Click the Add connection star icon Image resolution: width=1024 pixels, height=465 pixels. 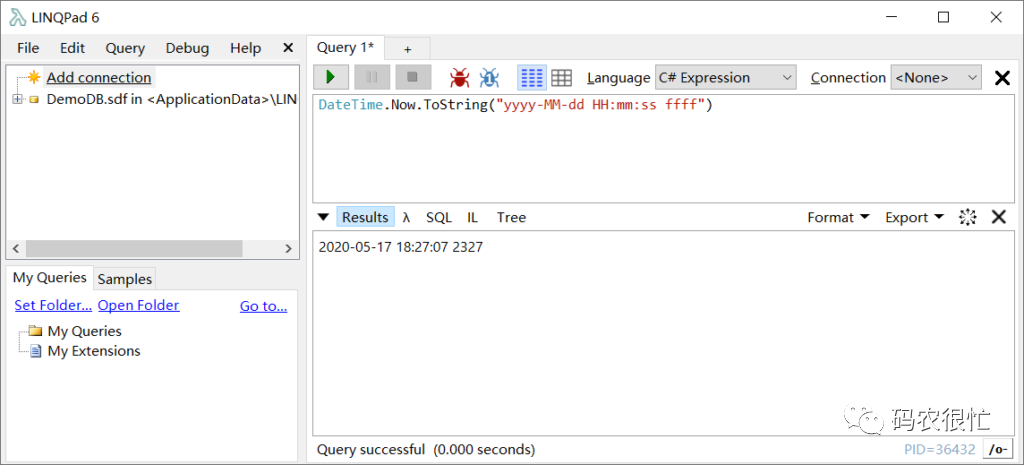(x=35, y=77)
